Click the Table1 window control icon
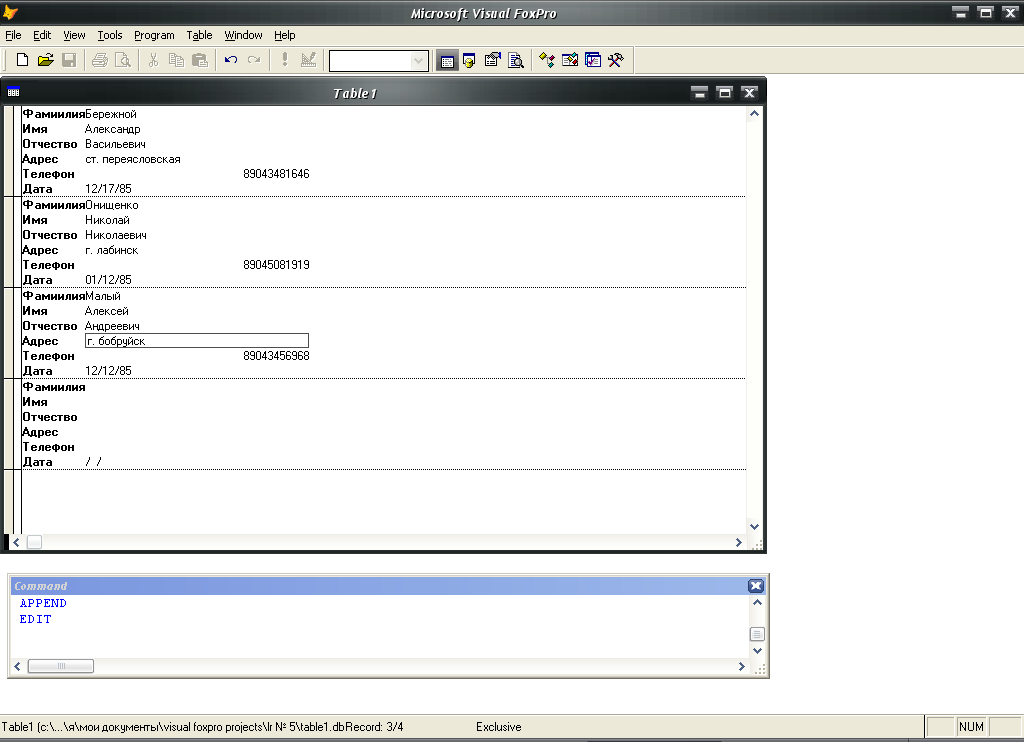1024x742 pixels. tap(13, 93)
